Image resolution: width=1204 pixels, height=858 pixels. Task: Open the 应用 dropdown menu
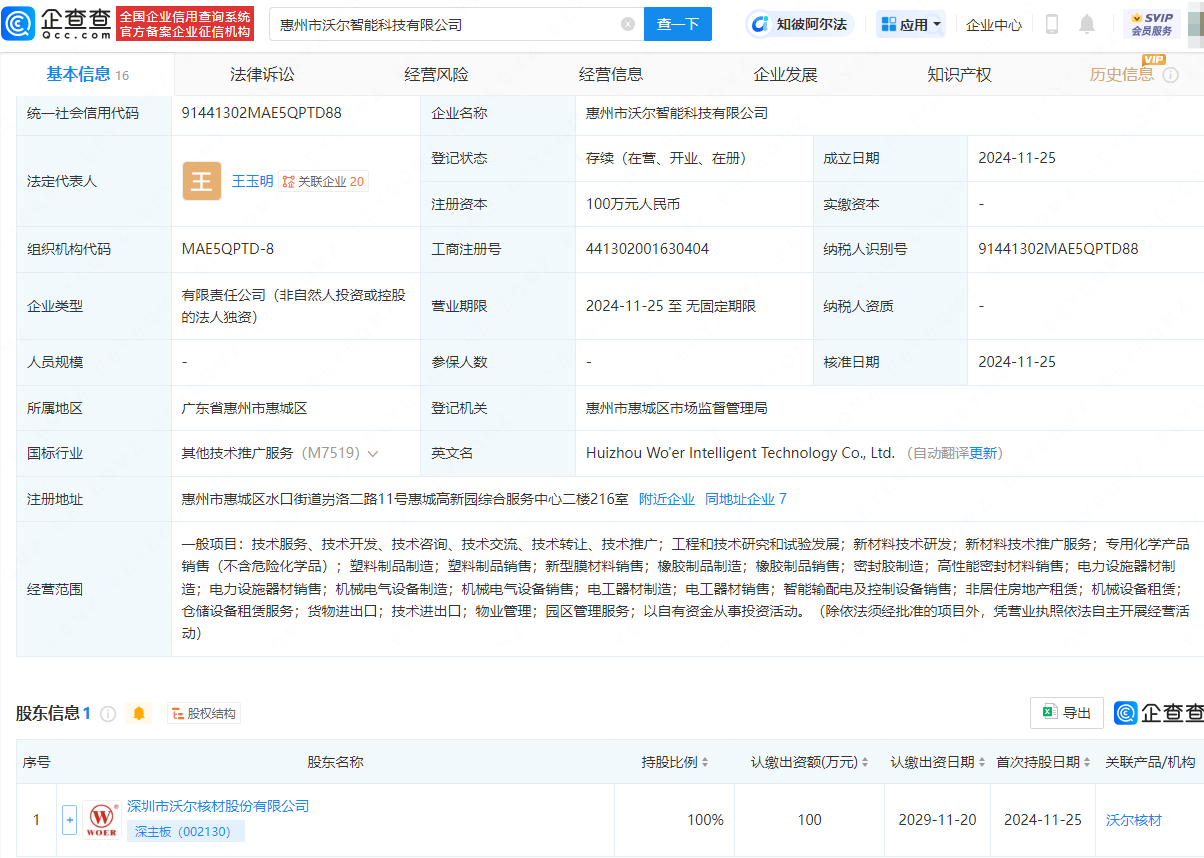pyautogui.click(x=911, y=24)
